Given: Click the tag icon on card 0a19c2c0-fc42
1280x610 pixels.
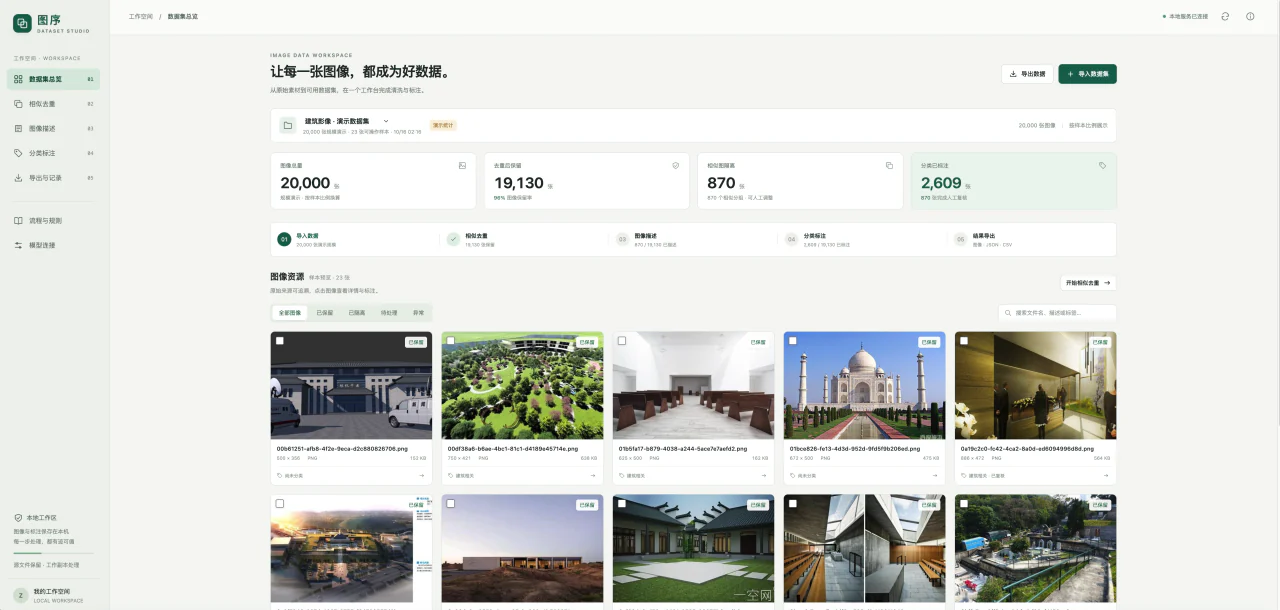Looking at the screenshot, I should [x=964, y=476].
